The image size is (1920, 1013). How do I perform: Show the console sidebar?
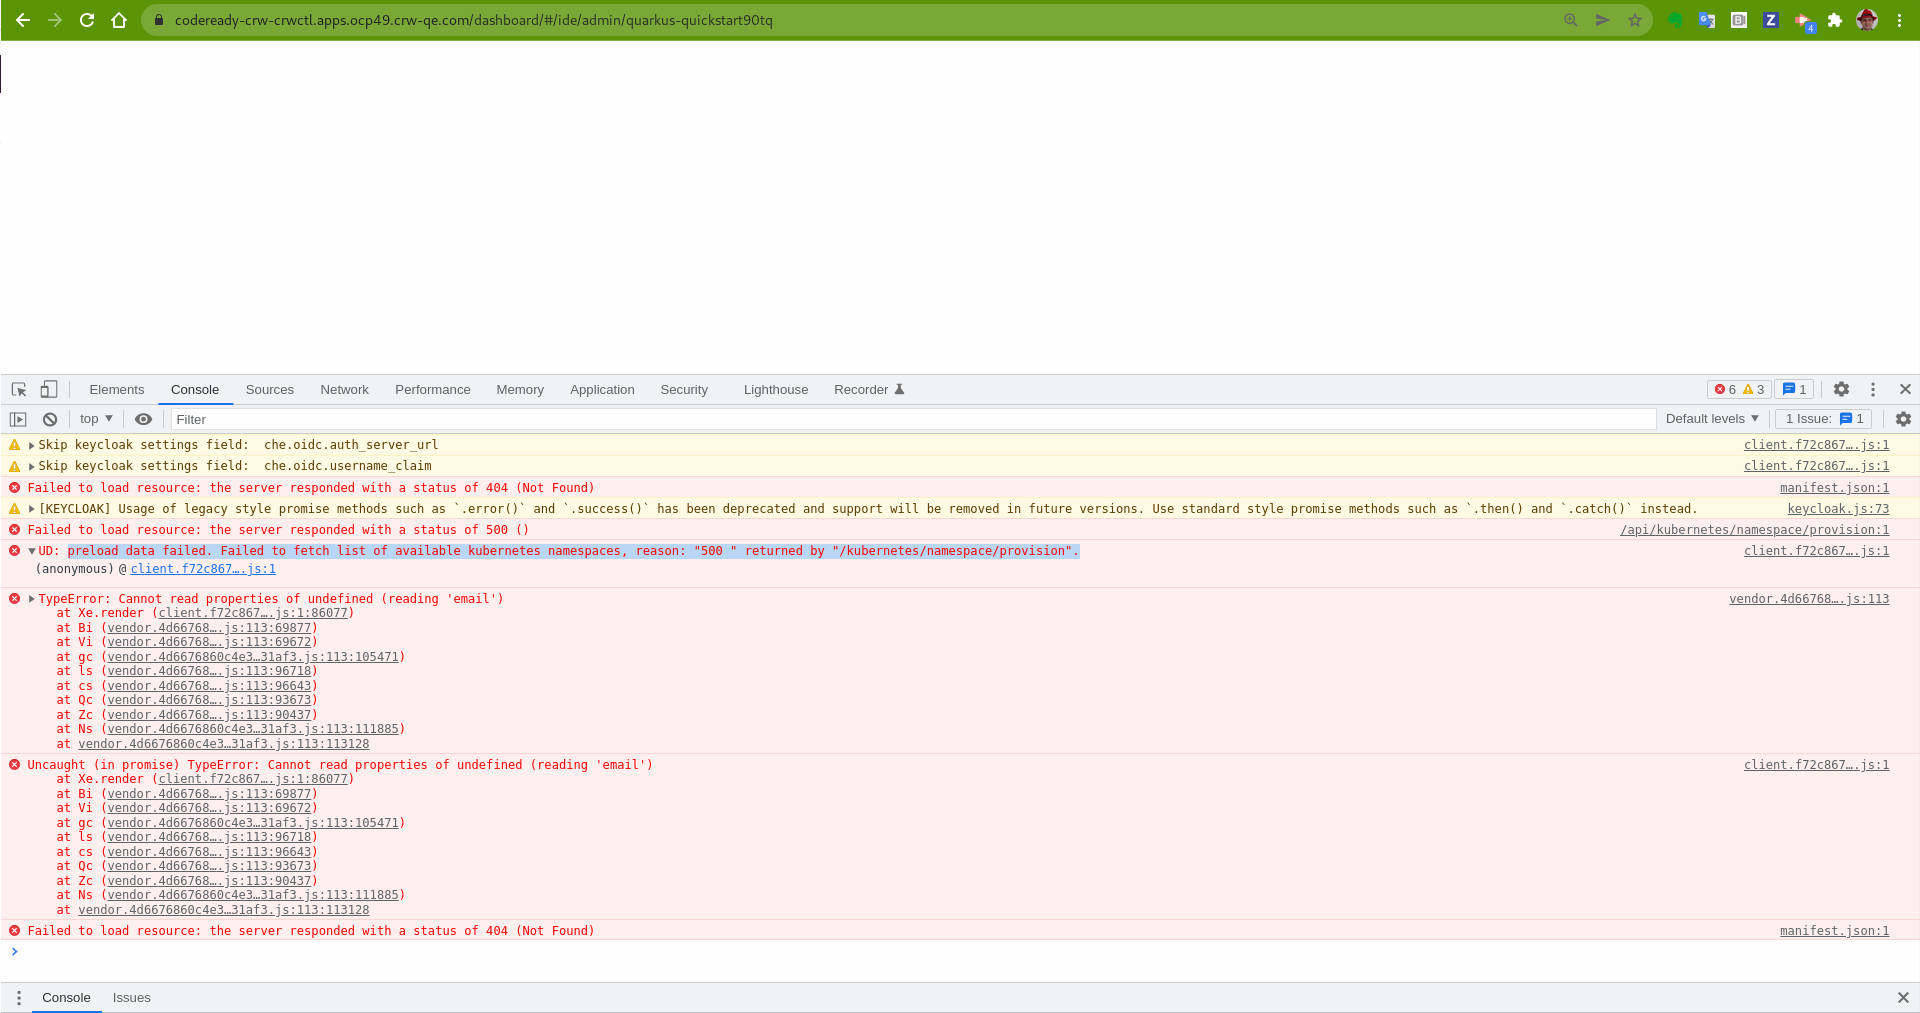(x=18, y=419)
